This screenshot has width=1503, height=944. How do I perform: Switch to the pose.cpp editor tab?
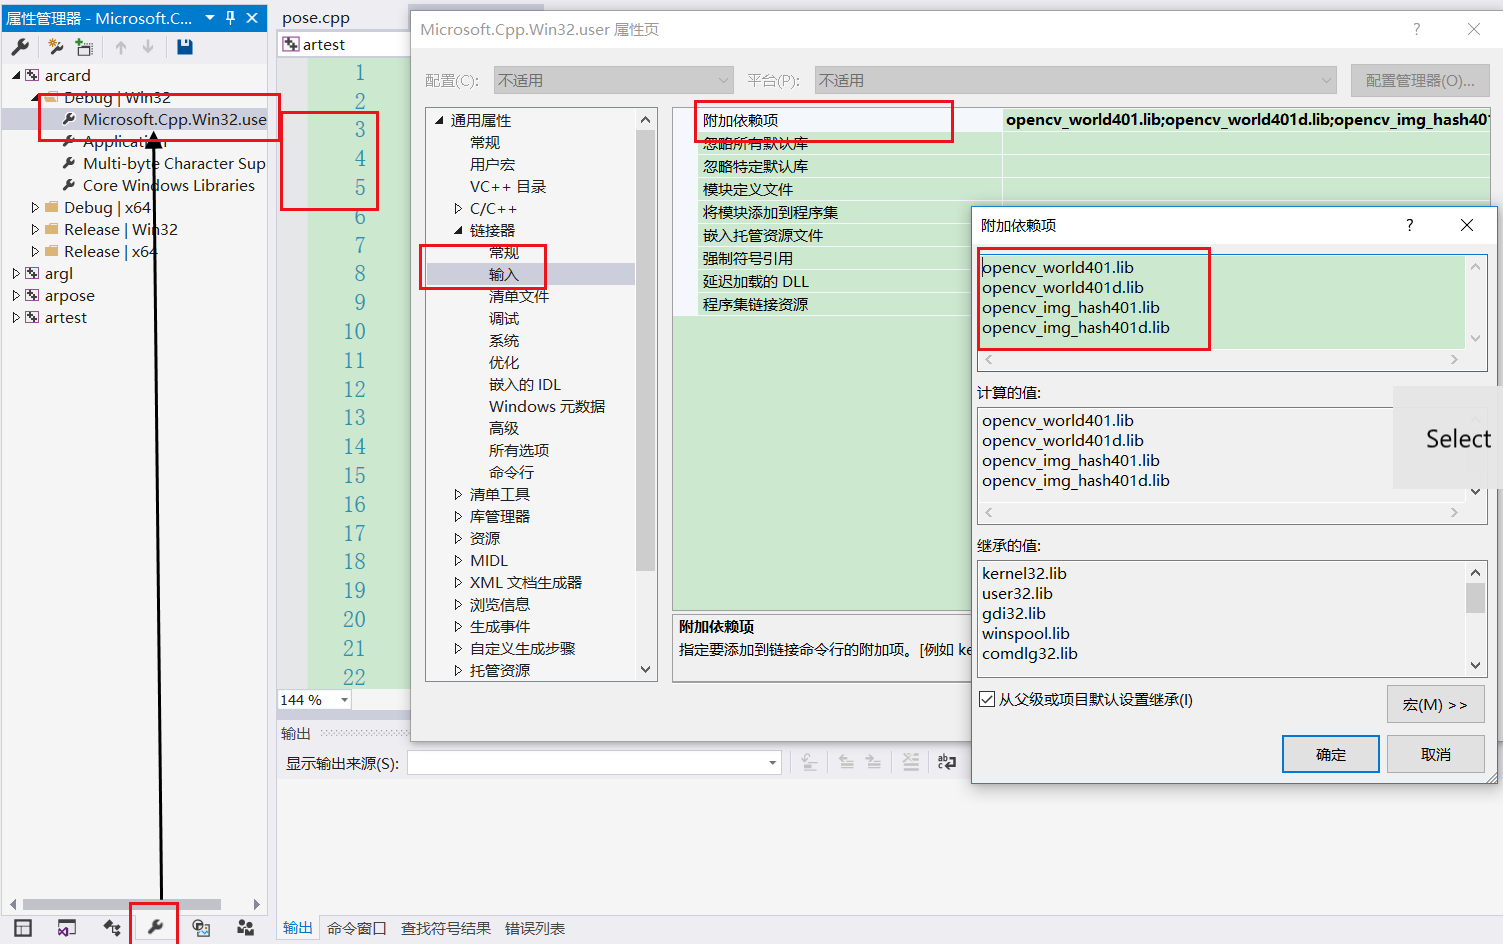click(x=316, y=18)
